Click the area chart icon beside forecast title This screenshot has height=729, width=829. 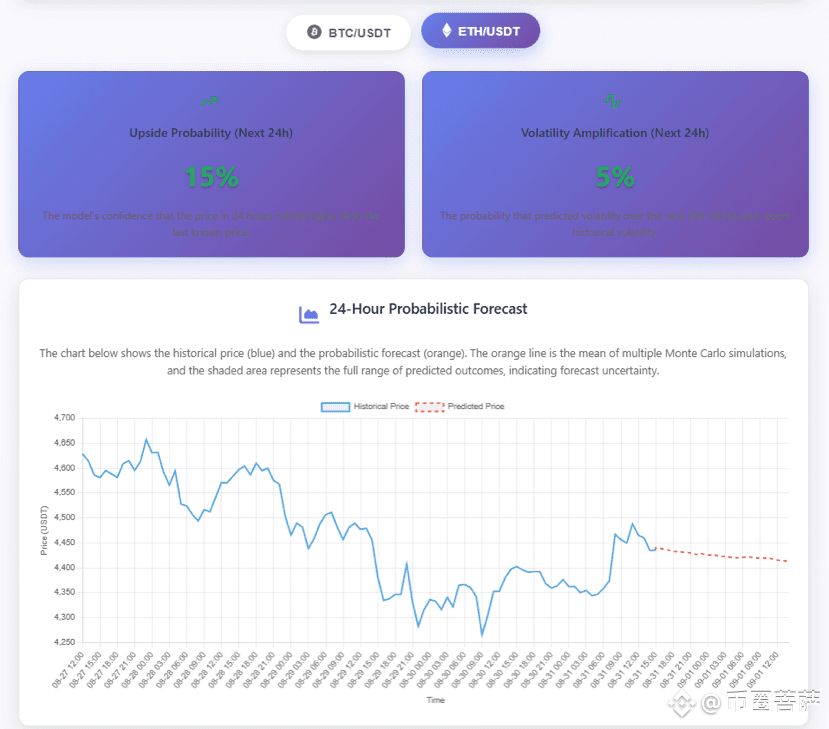309,315
